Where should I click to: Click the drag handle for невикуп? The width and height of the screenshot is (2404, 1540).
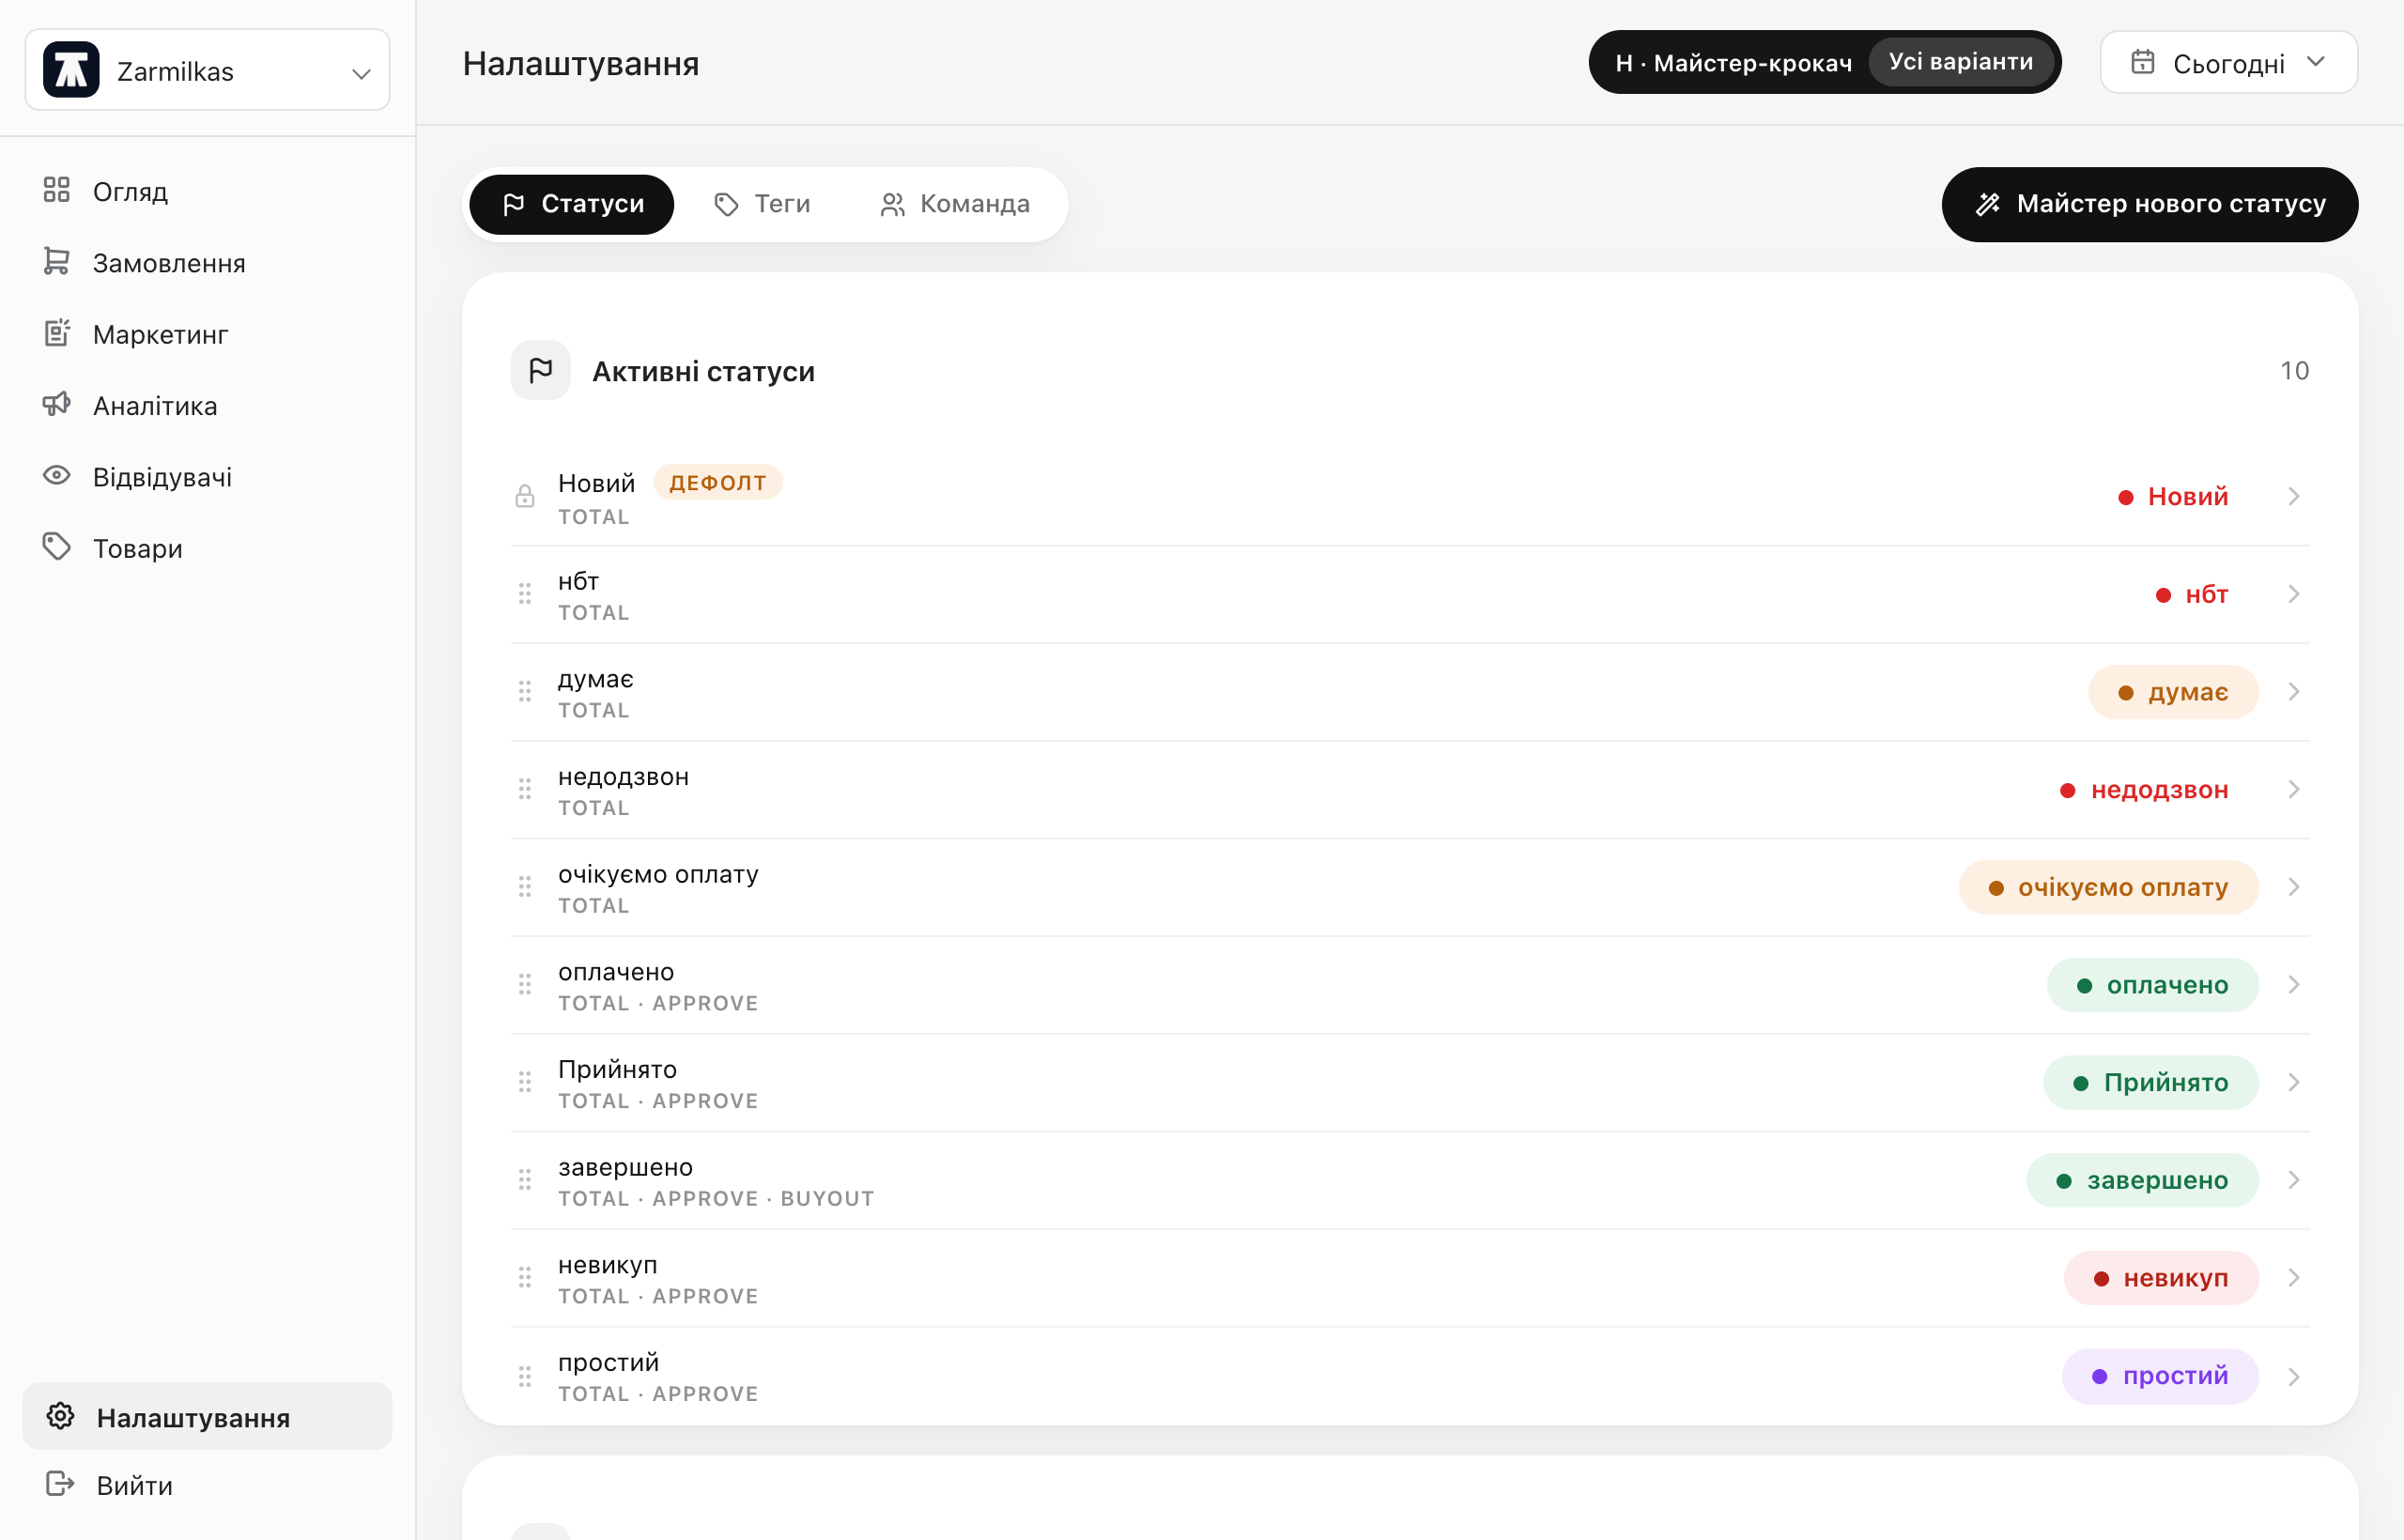coord(525,1278)
